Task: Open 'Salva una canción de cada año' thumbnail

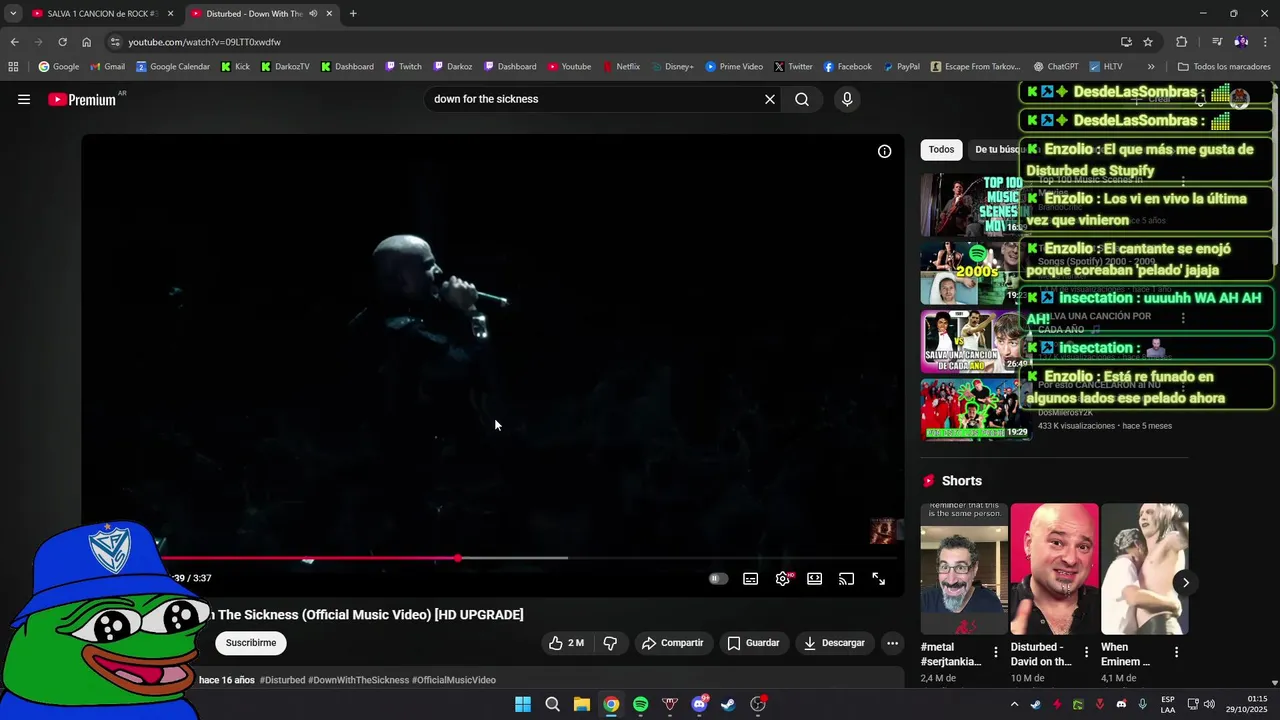Action: (974, 341)
